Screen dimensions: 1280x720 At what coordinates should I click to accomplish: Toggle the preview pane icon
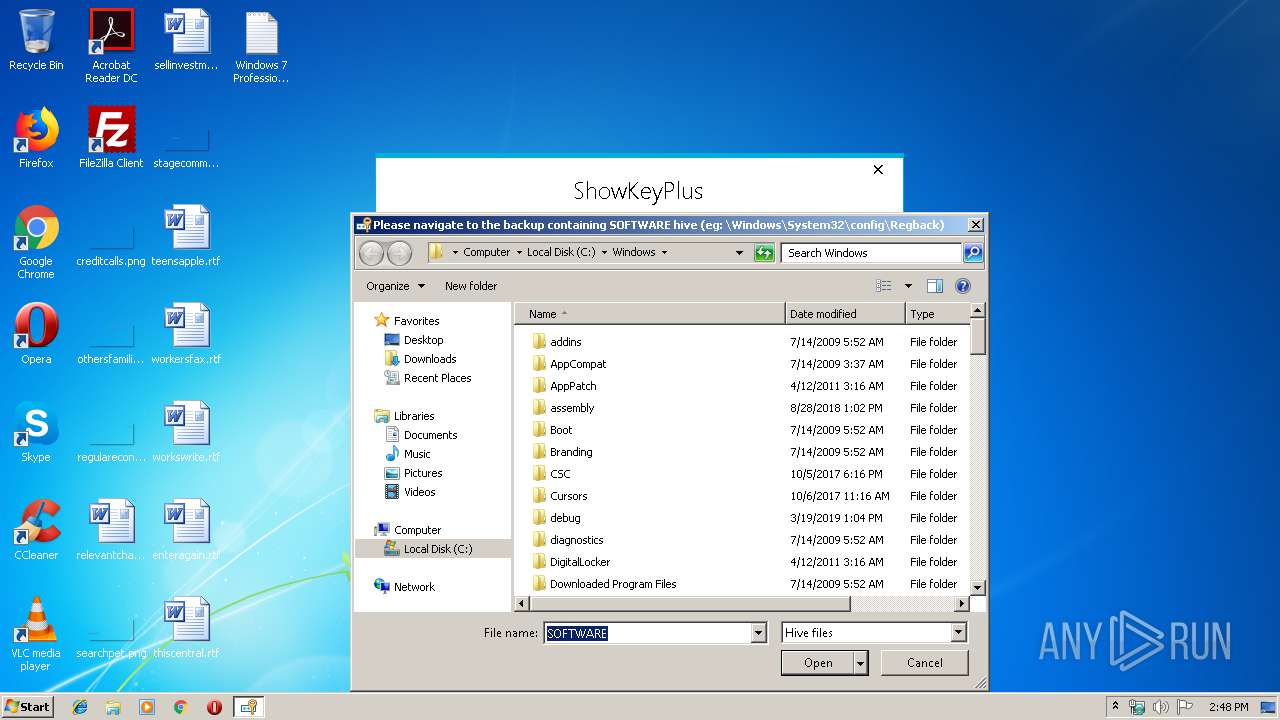click(934, 286)
